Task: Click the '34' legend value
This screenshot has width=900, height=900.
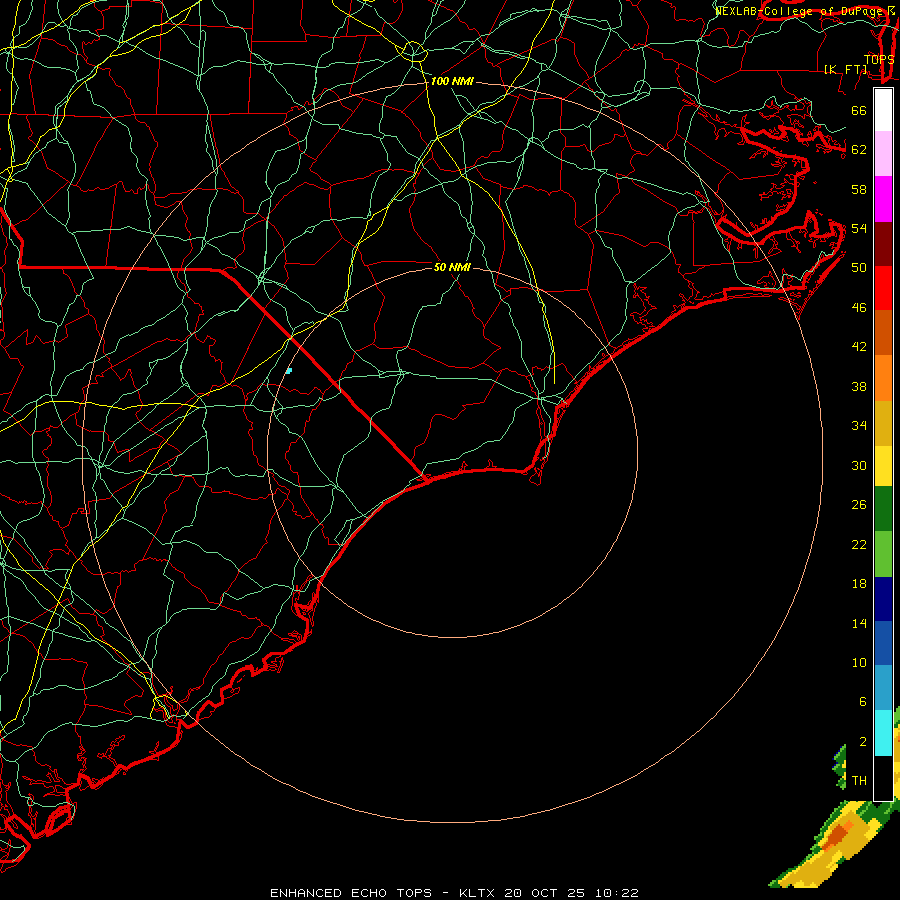Action: tap(859, 426)
